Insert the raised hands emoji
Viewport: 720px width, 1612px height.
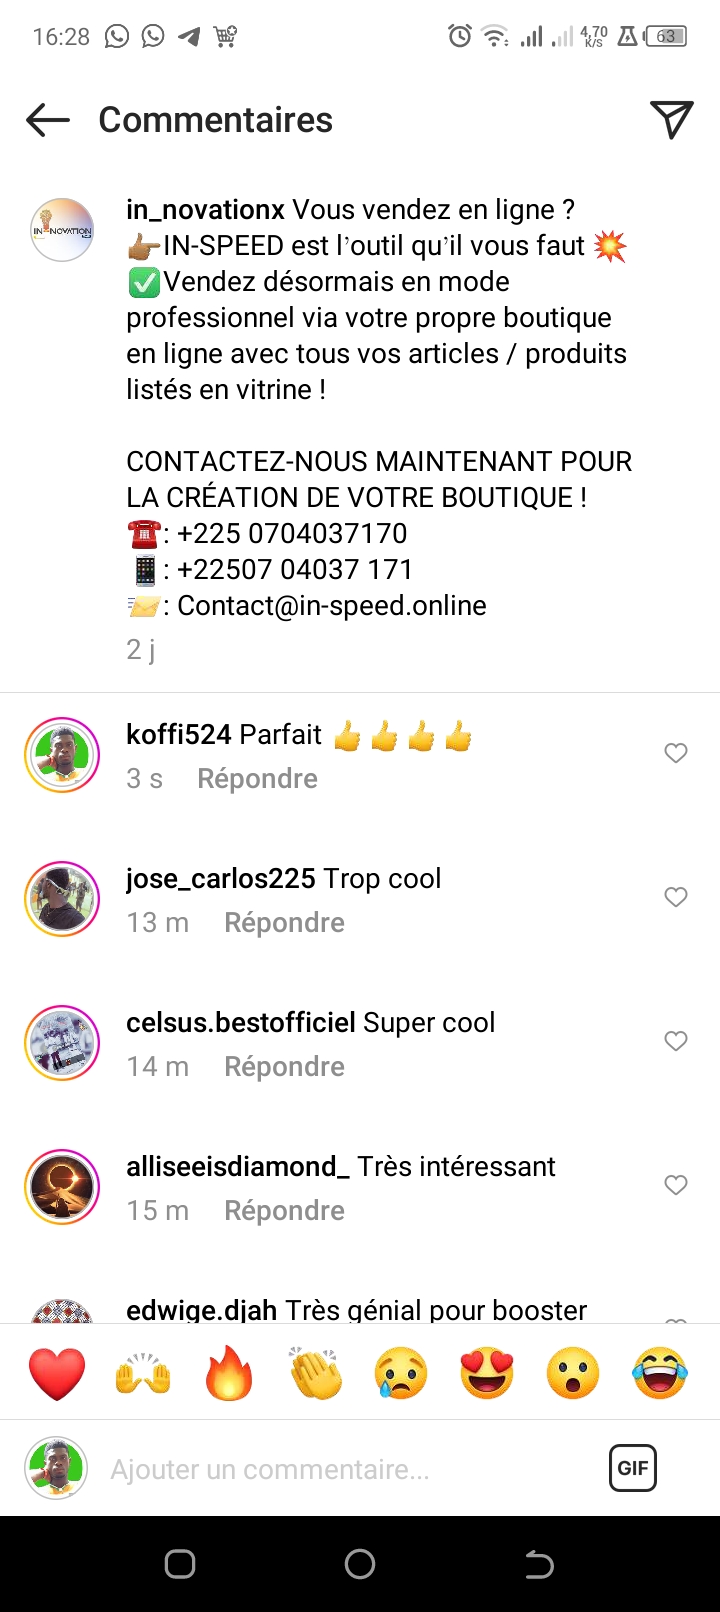point(143,1373)
